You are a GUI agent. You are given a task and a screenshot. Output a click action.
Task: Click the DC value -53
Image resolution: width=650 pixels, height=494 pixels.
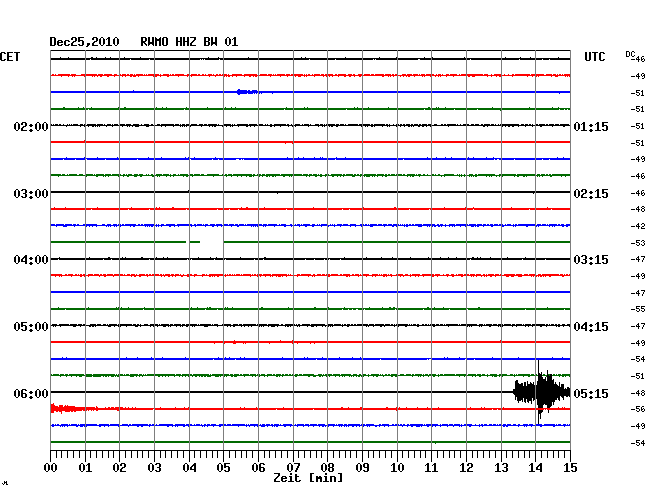click(638, 243)
